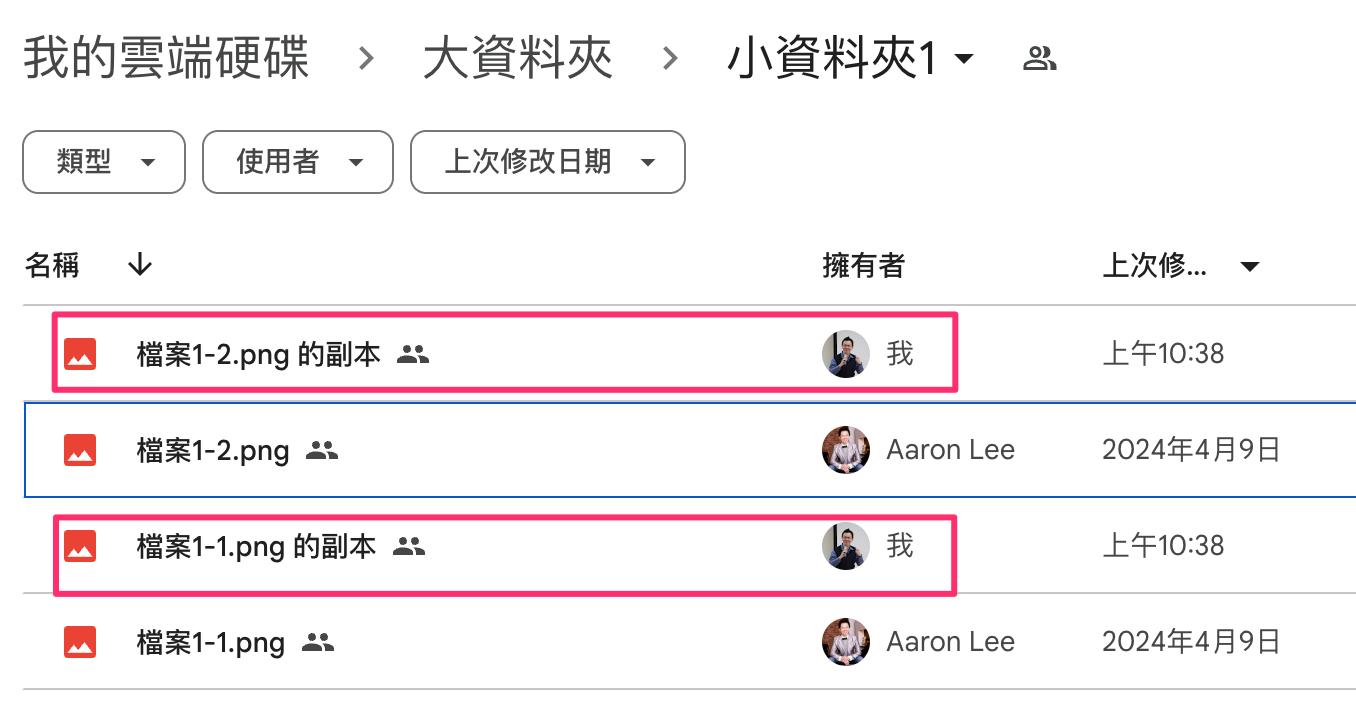Screen dimensions: 1356x706
Task: Open the last-modified column dropdown arrow
Action: tap(1249, 266)
